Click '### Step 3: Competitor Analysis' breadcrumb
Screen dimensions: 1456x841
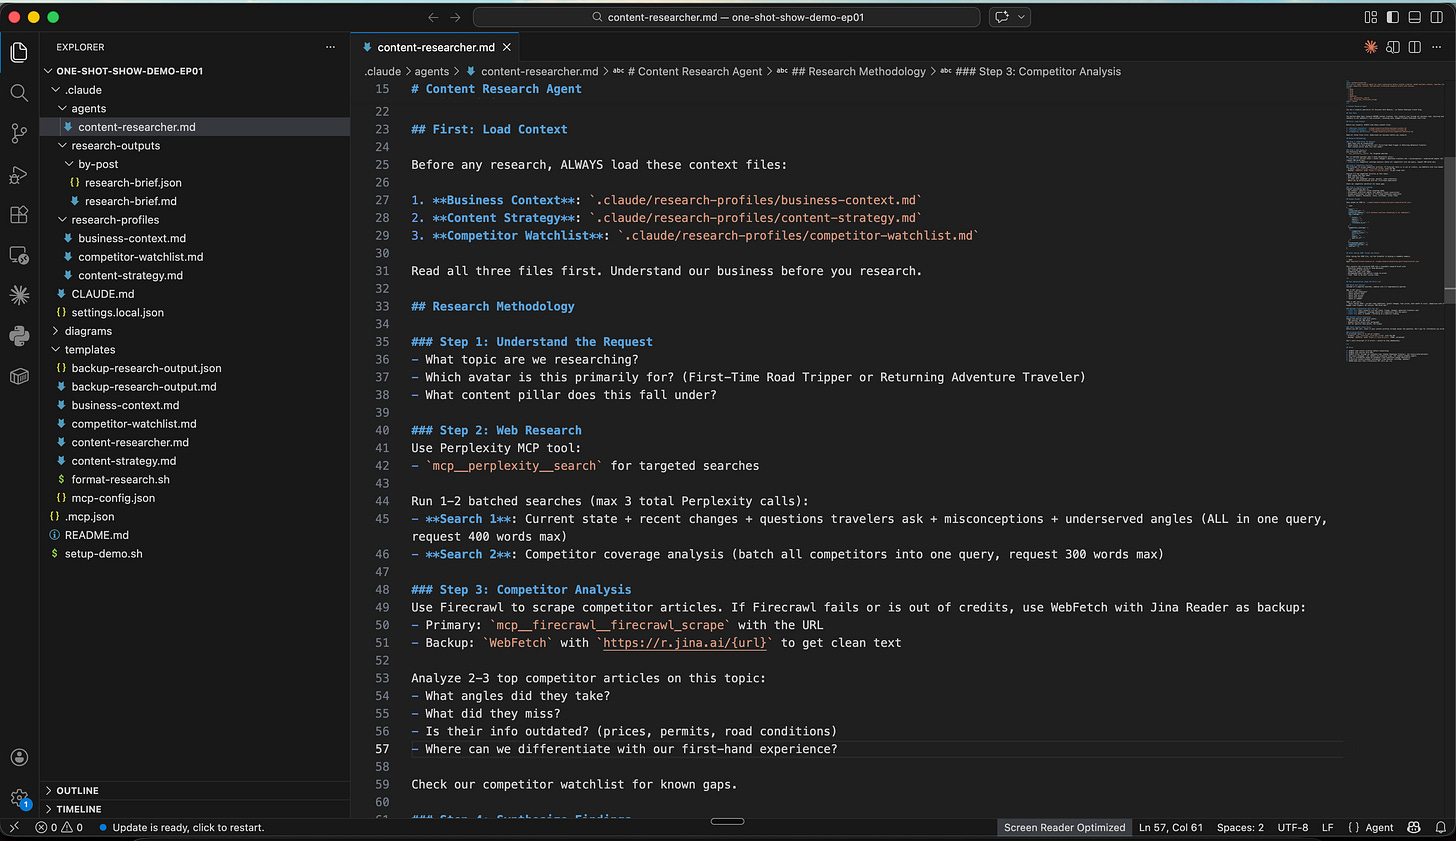point(1038,71)
